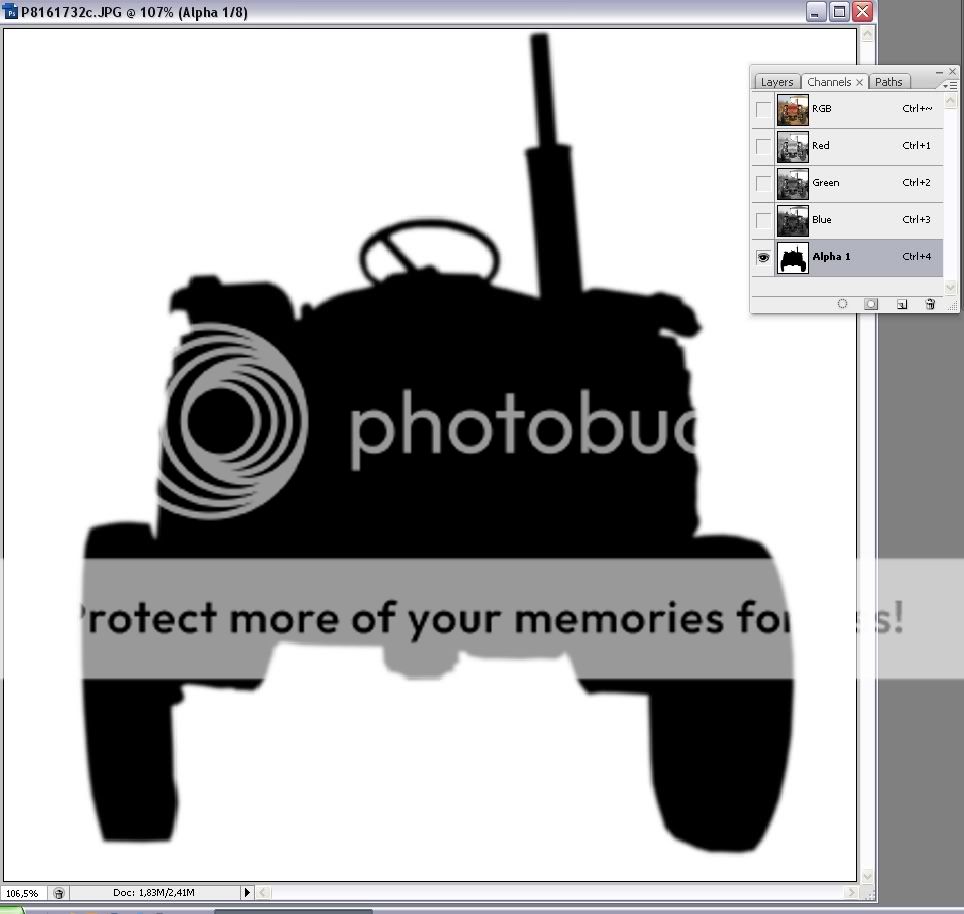The height and width of the screenshot is (914, 964).
Task: Click the status bar icon beside zoom percentage
Action: coord(59,893)
